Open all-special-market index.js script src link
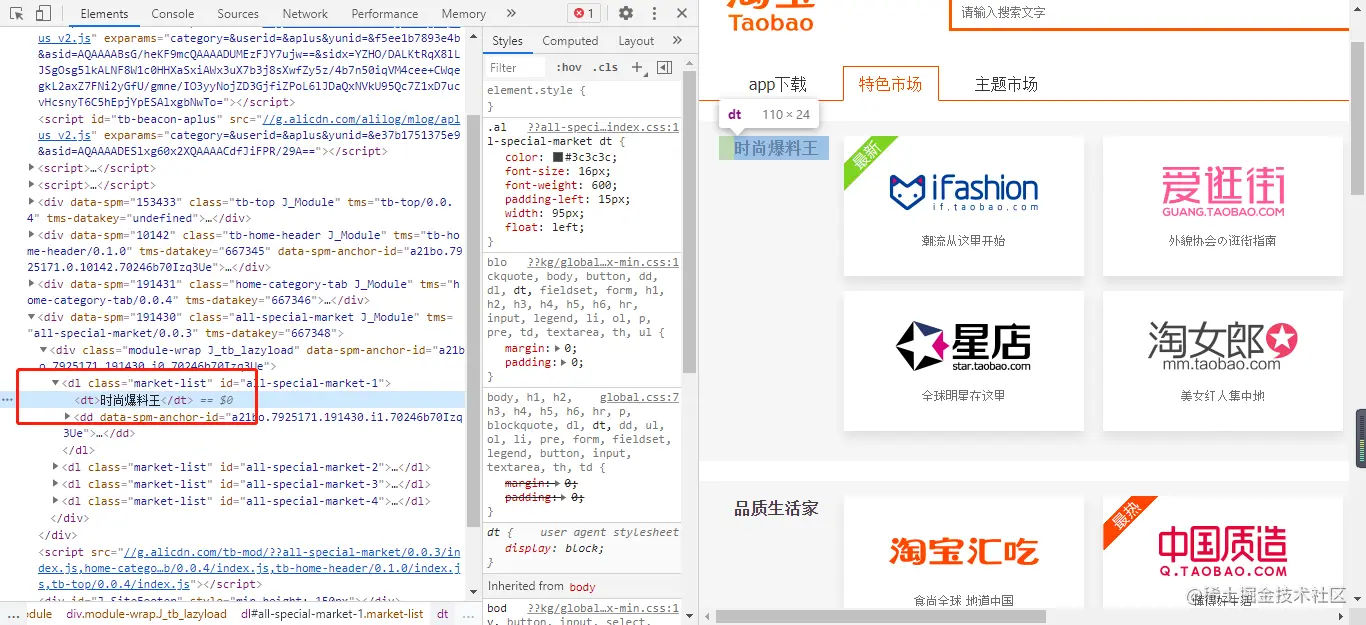 click(x=249, y=568)
